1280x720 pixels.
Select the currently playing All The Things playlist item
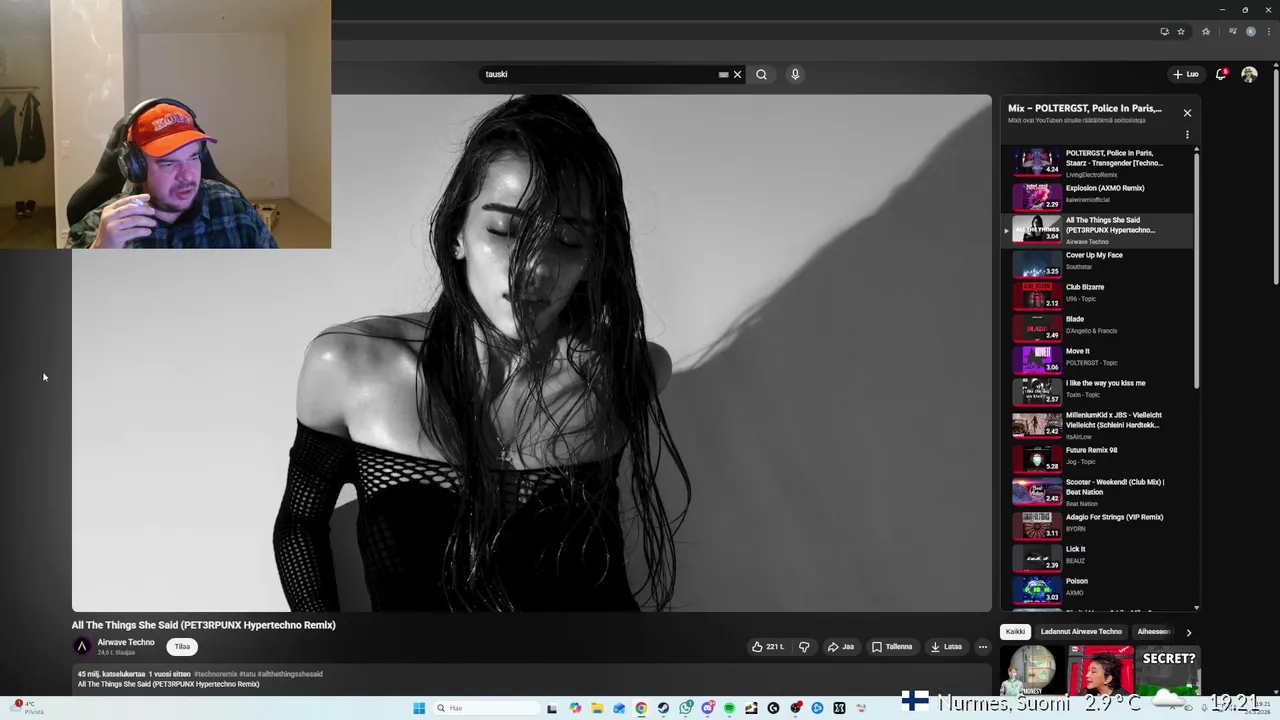click(1097, 229)
